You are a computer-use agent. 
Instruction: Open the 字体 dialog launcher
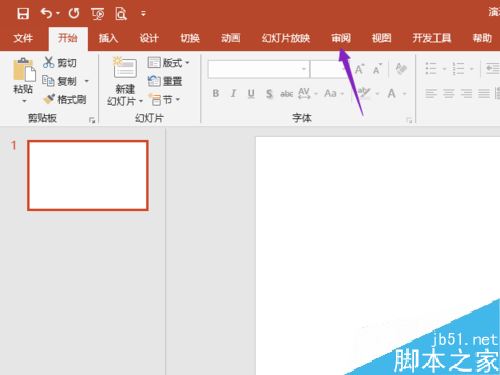(409, 120)
